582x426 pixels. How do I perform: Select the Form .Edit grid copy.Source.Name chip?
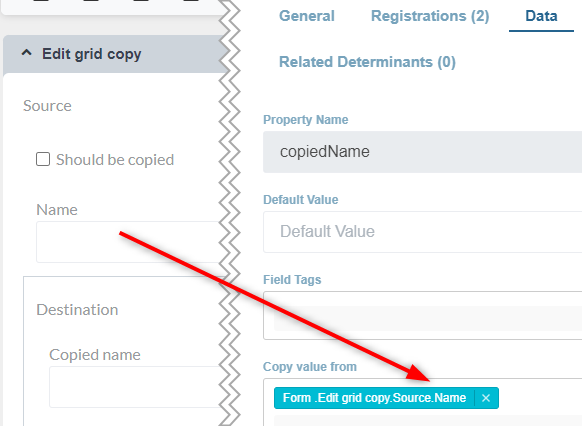pos(374,398)
